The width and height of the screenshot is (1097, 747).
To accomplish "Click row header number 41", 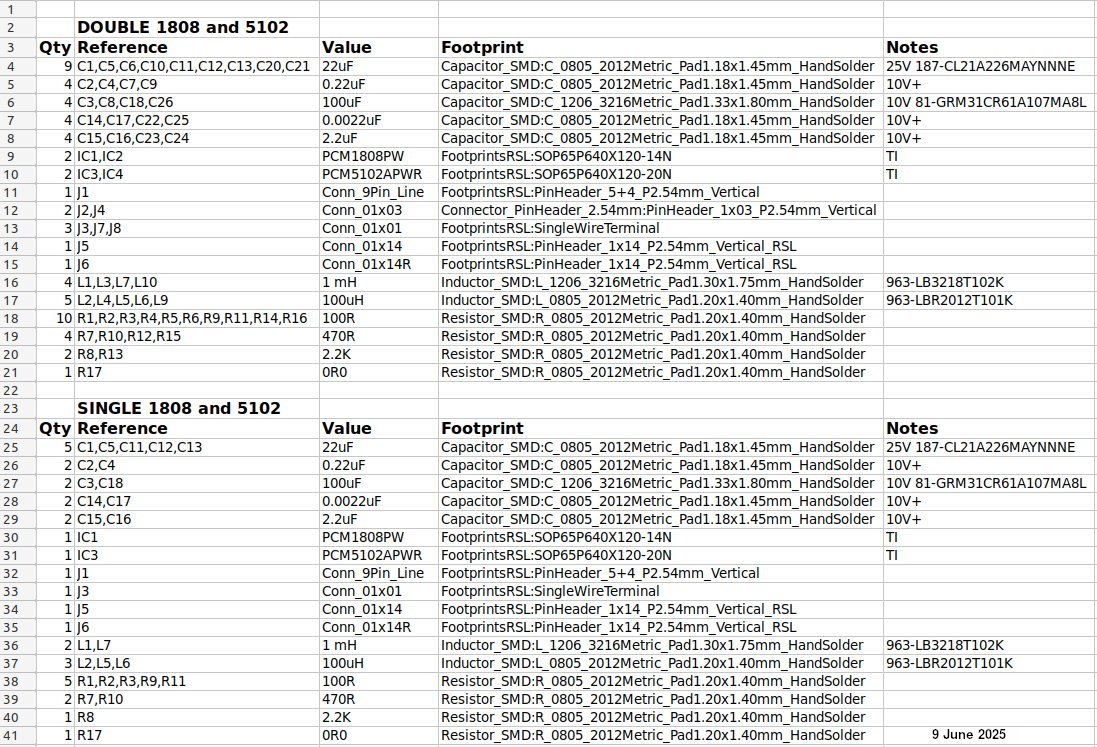I will (17, 736).
